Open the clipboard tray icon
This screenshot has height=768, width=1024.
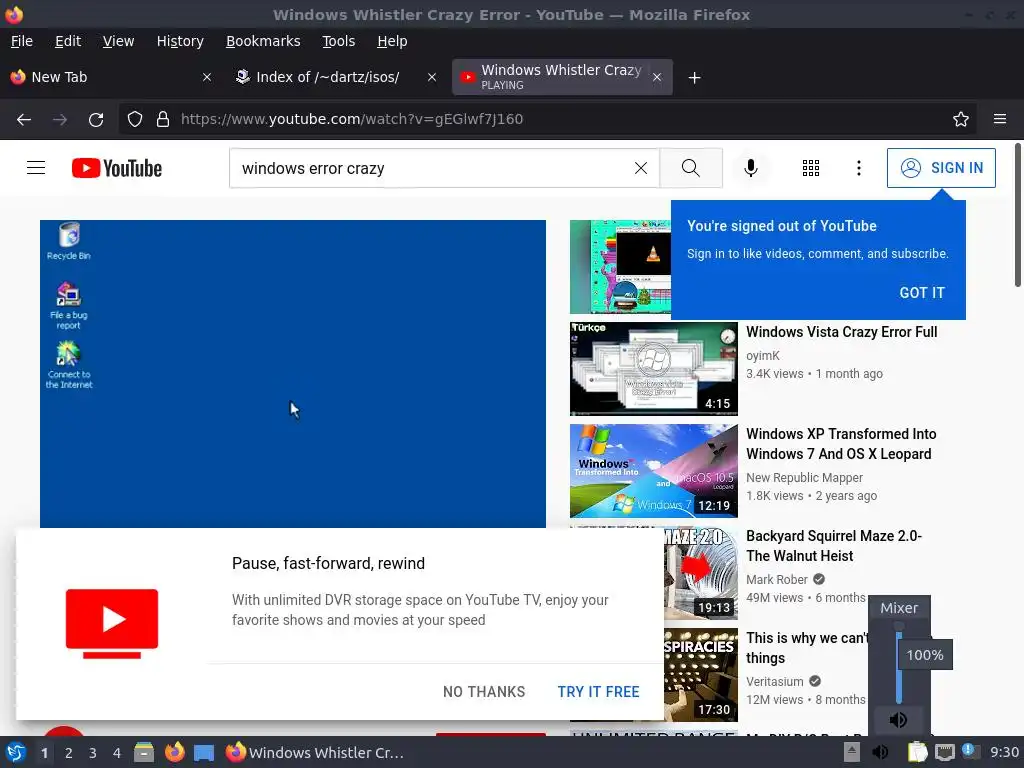coord(918,752)
